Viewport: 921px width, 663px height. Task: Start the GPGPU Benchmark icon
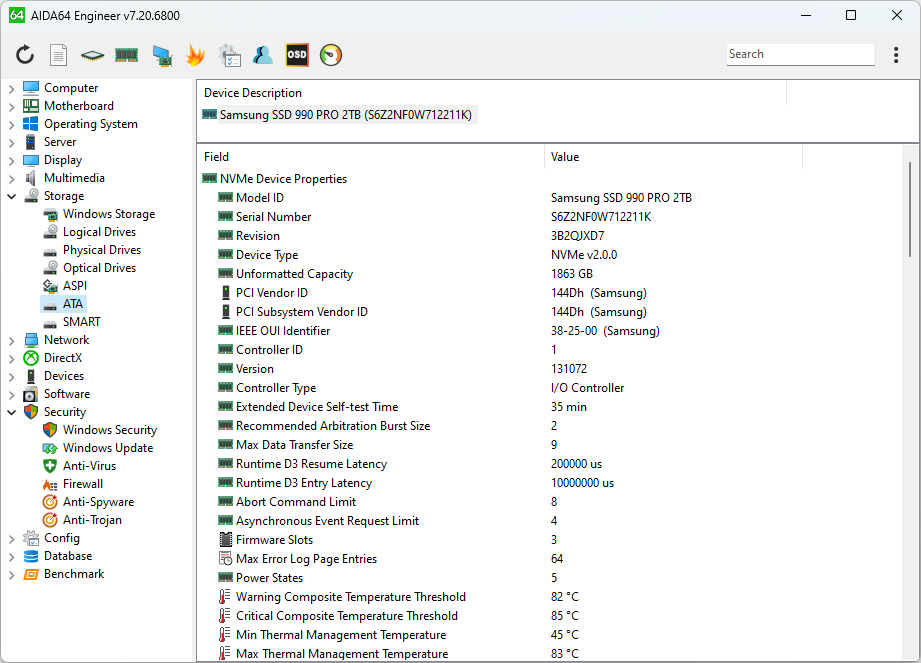tap(160, 54)
